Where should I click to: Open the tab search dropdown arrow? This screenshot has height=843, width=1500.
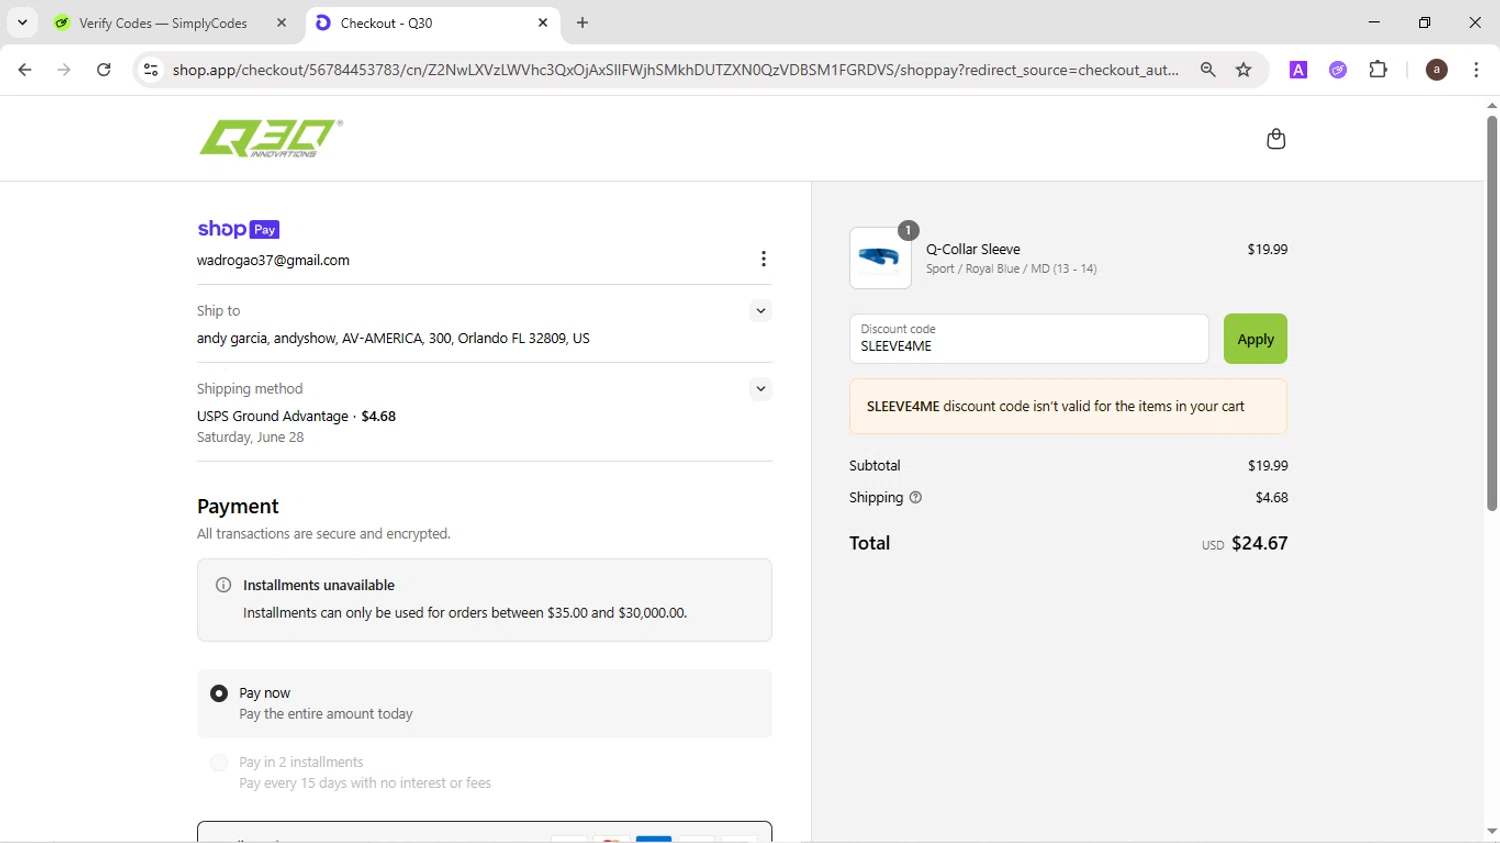22,22
